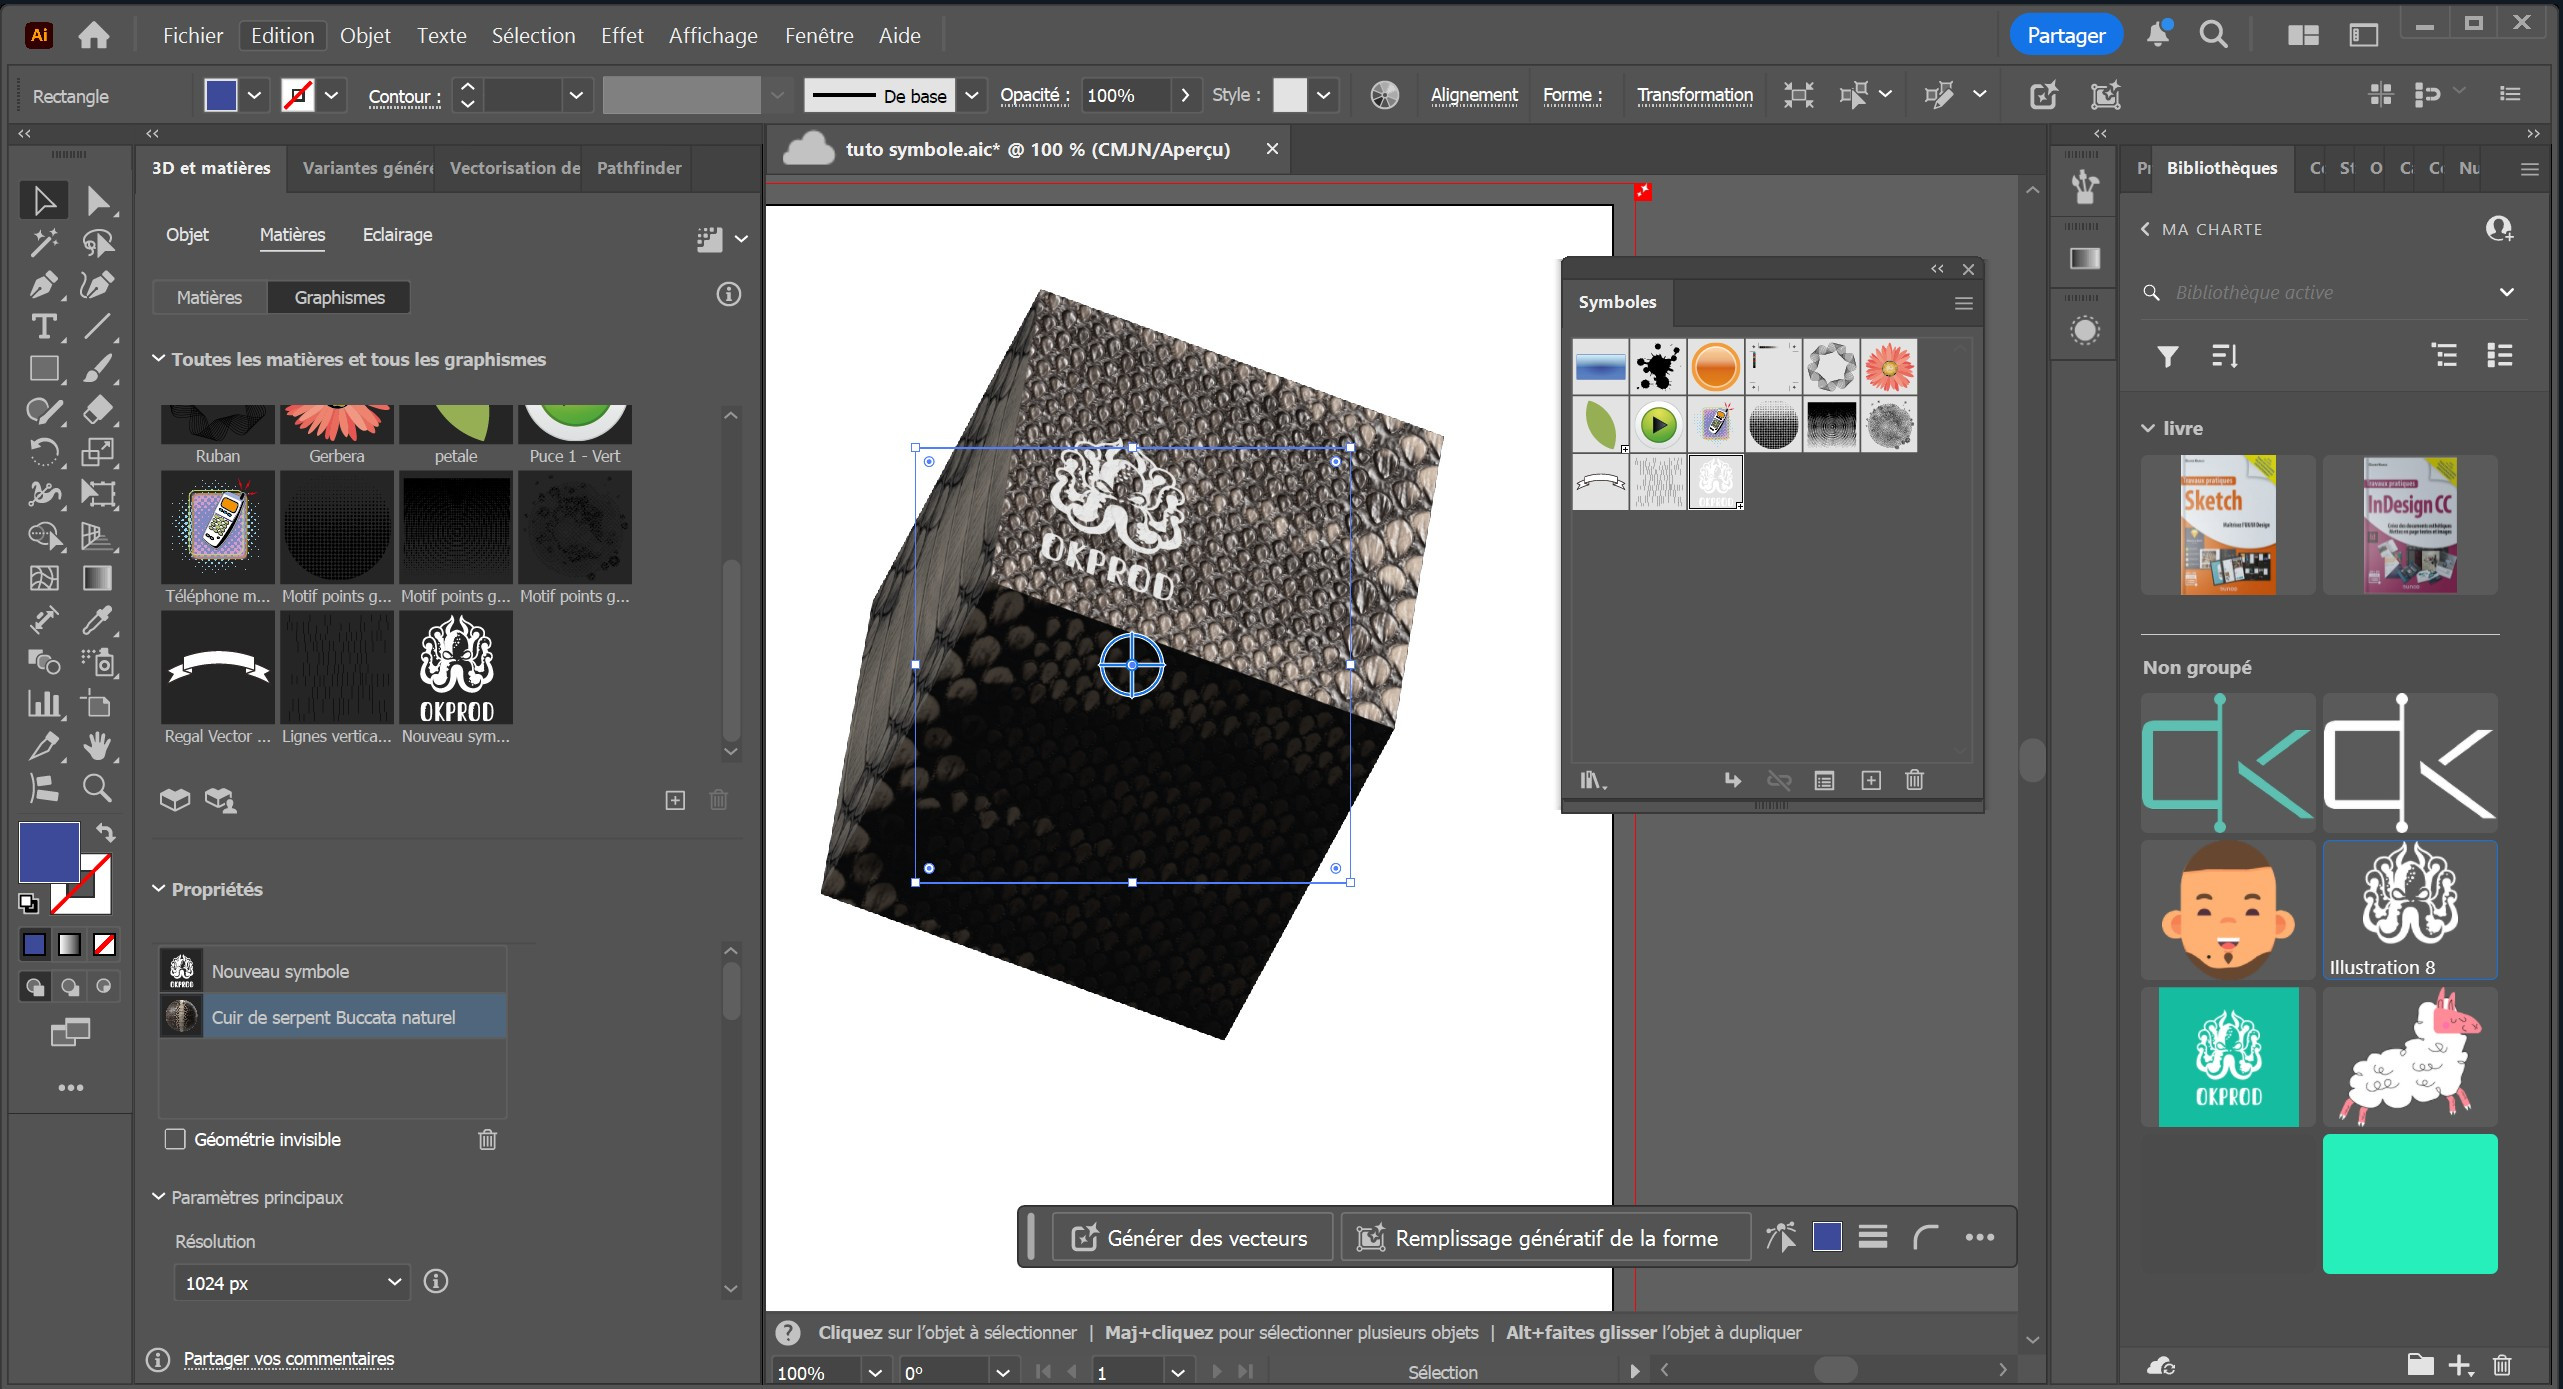This screenshot has height=1389, width=2563.
Task: Open the Partager vos commentaires link
Action: (x=288, y=1359)
